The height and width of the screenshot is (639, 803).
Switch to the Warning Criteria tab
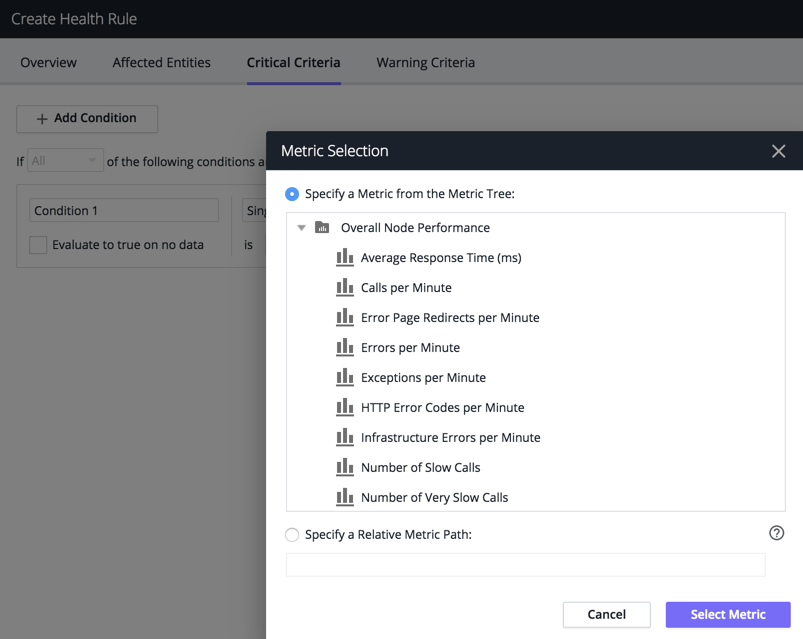426,62
